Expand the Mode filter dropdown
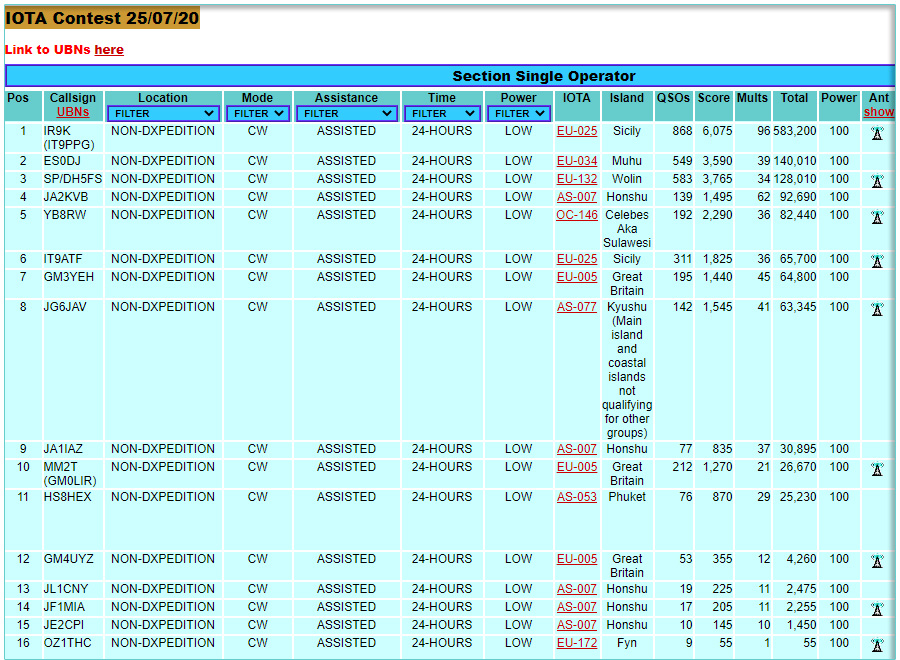The image size is (900, 660). [257, 114]
